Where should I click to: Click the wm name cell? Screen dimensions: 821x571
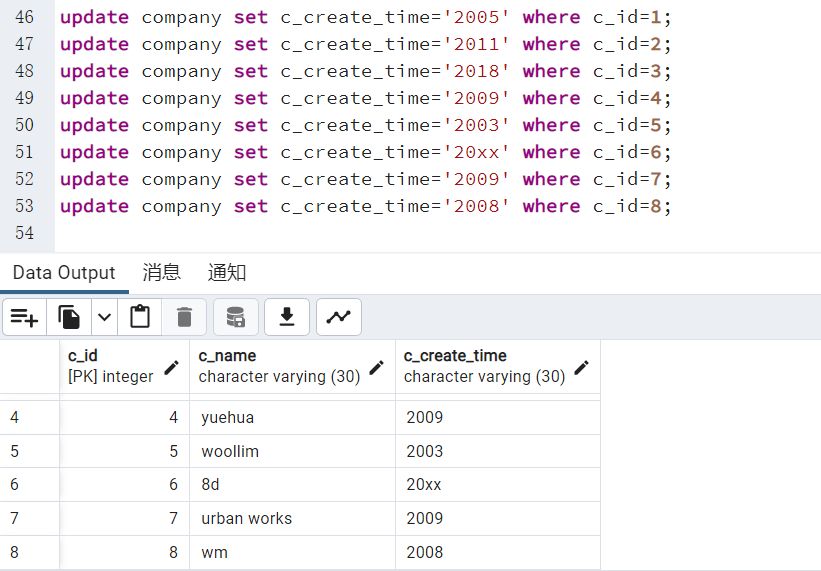point(292,552)
